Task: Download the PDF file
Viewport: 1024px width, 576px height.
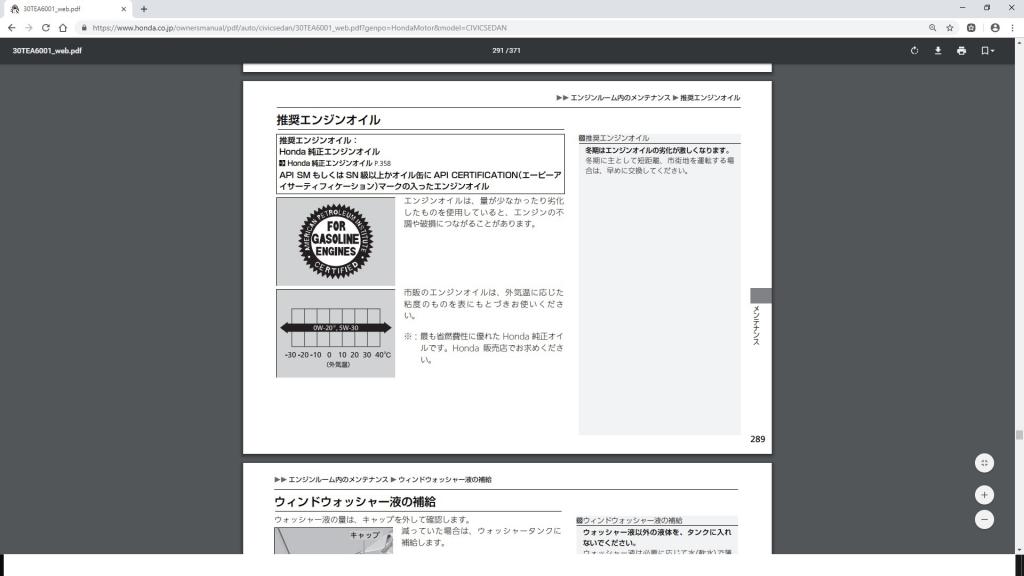Action: pyautogui.click(x=938, y=51)
